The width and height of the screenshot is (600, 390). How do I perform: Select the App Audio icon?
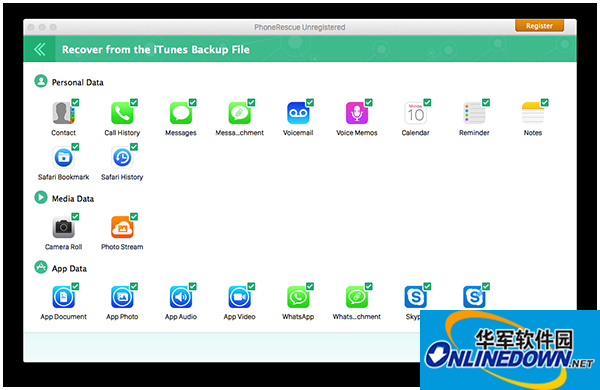tap(181, 297)
